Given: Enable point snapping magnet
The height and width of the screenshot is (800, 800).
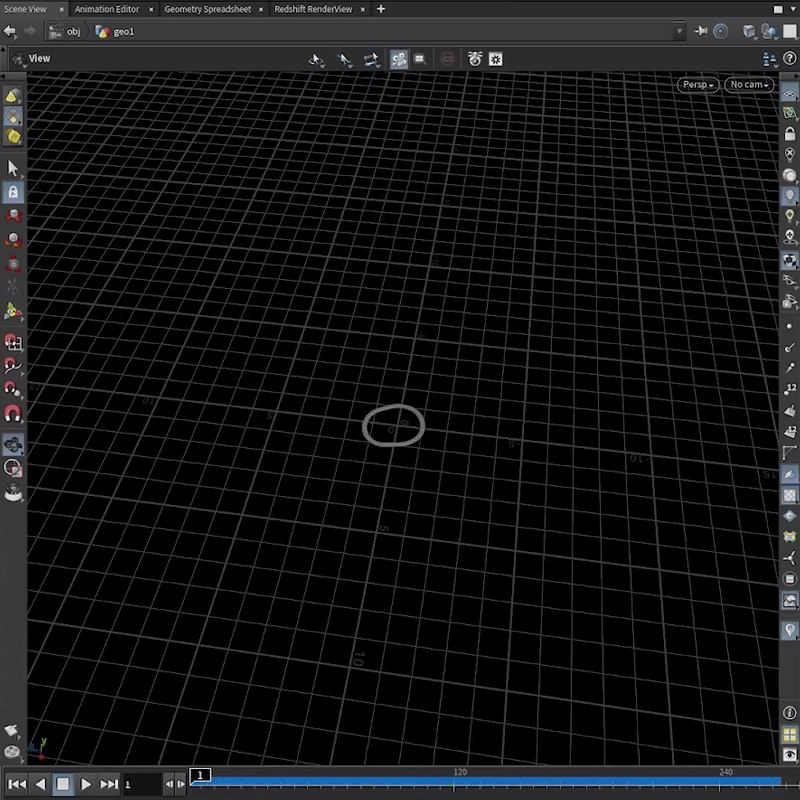Looking at the screenshot, I should point(13,389).
